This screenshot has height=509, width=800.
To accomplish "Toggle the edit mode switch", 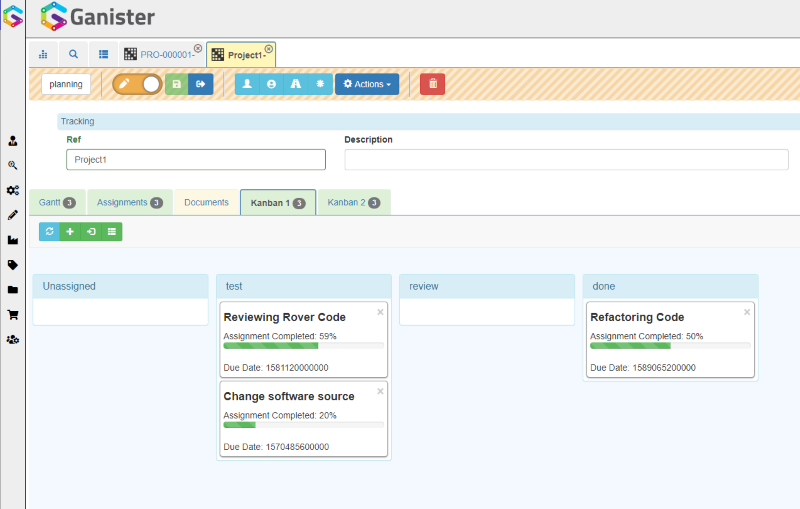I will pyautogui.click(x=137, y=84).
